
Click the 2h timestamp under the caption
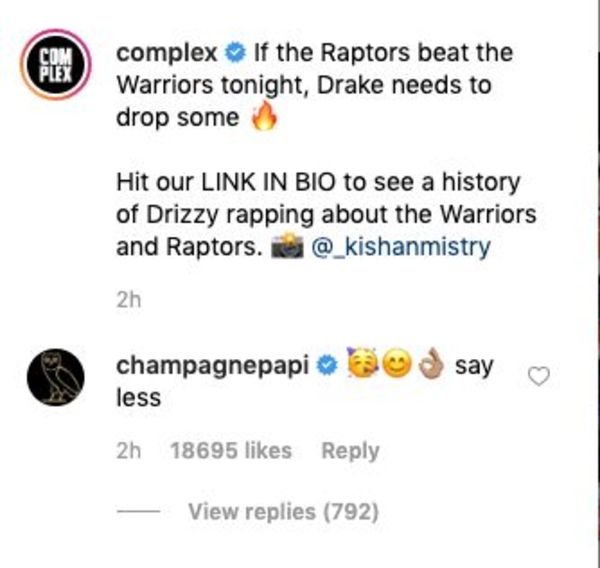click(129, 300)
